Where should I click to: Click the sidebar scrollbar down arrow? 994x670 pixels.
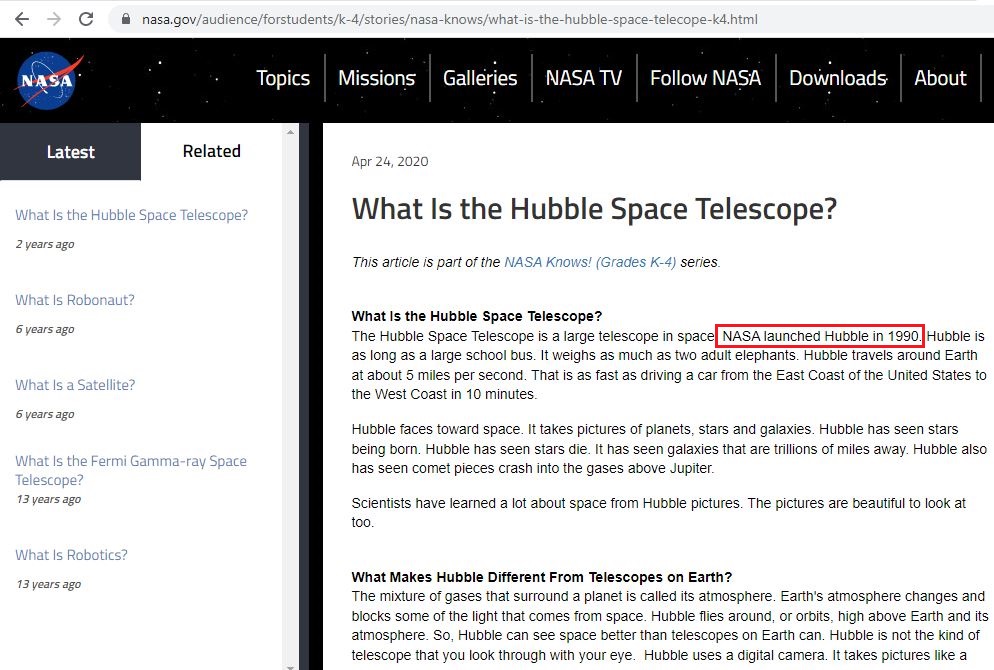point(290,666)
